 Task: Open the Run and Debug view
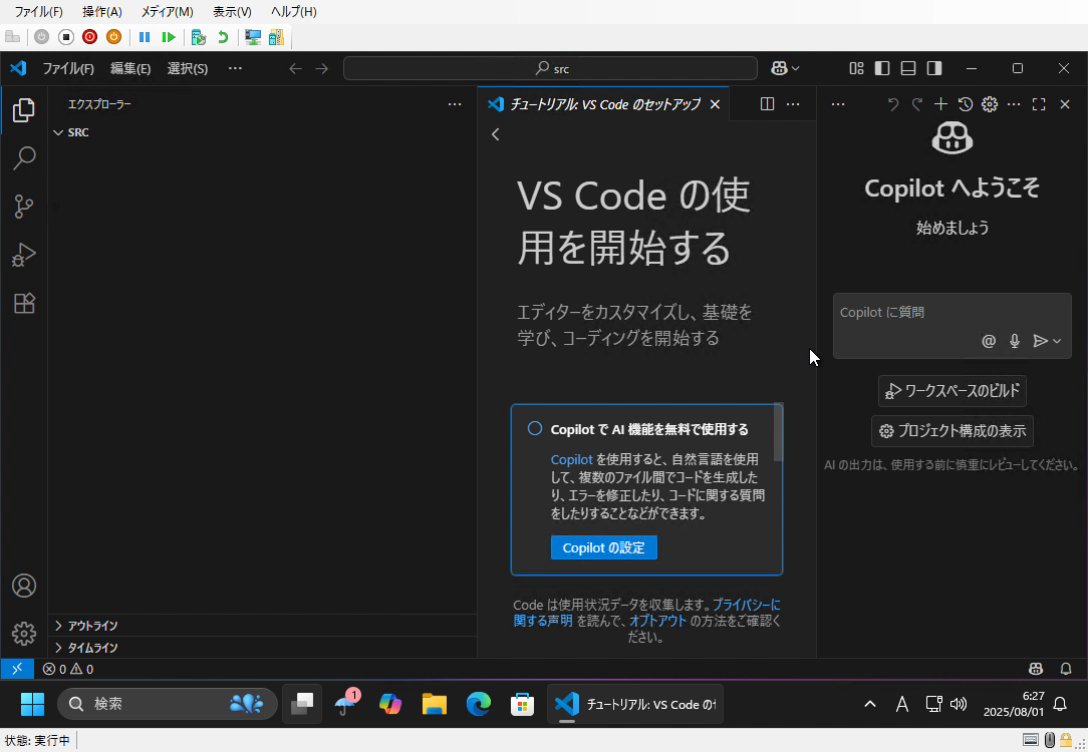24,255
